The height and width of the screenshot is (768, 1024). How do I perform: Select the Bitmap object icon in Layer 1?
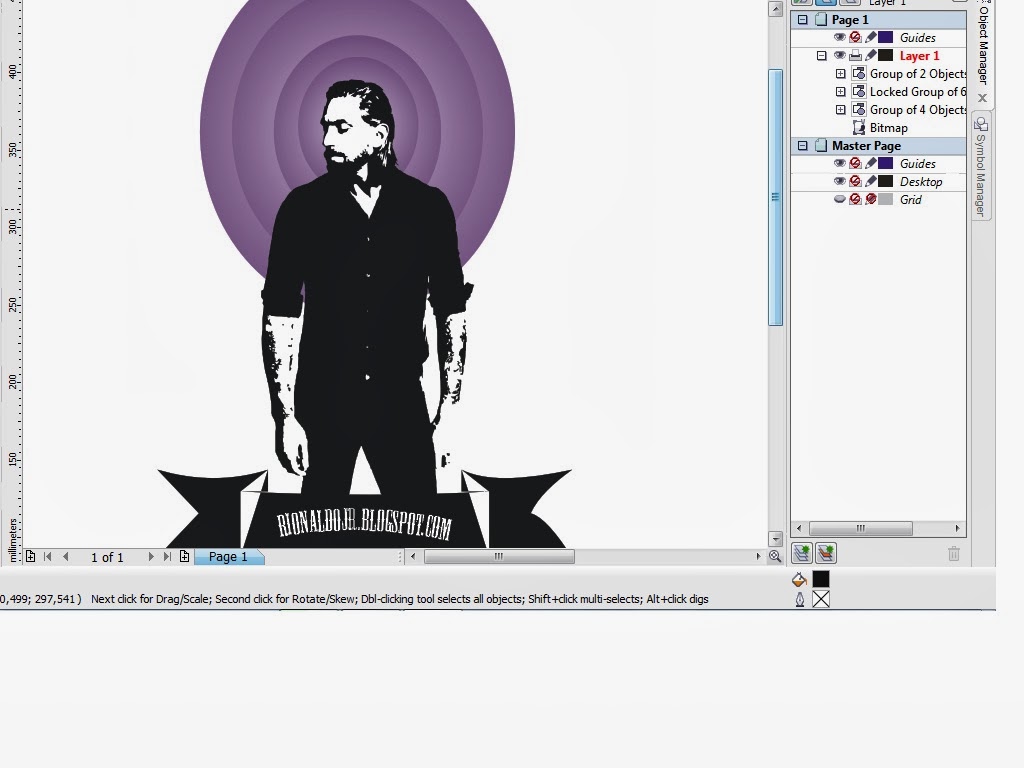pos(858,127)
